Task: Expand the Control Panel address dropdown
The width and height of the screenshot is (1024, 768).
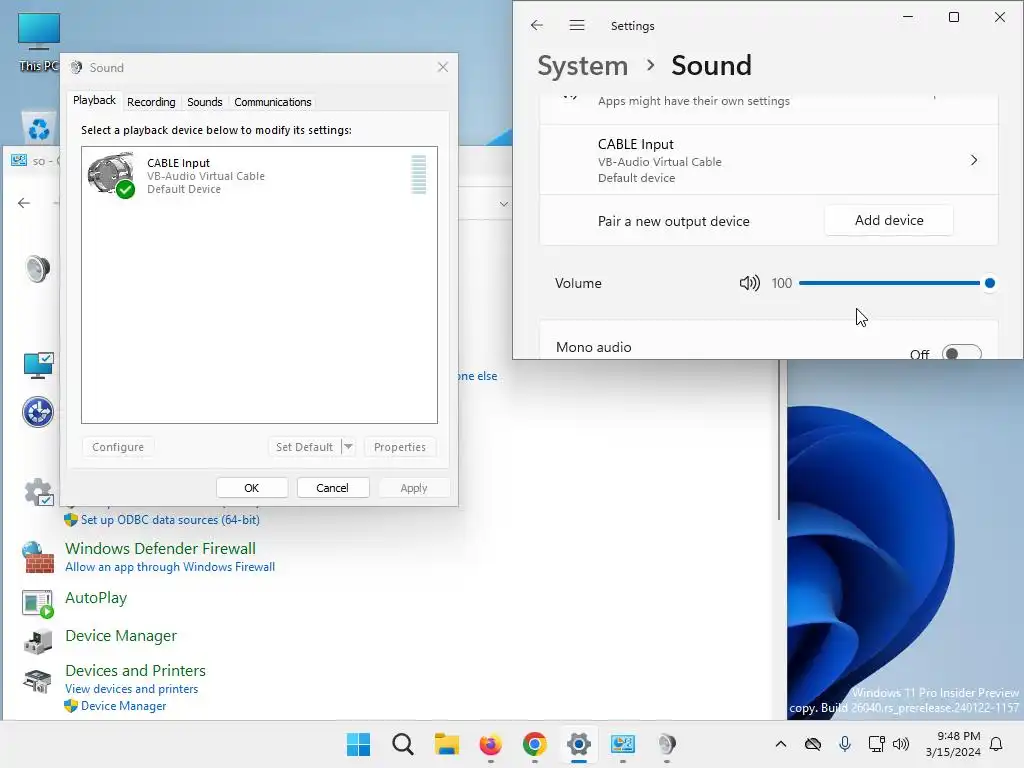Action: [504, 204]
